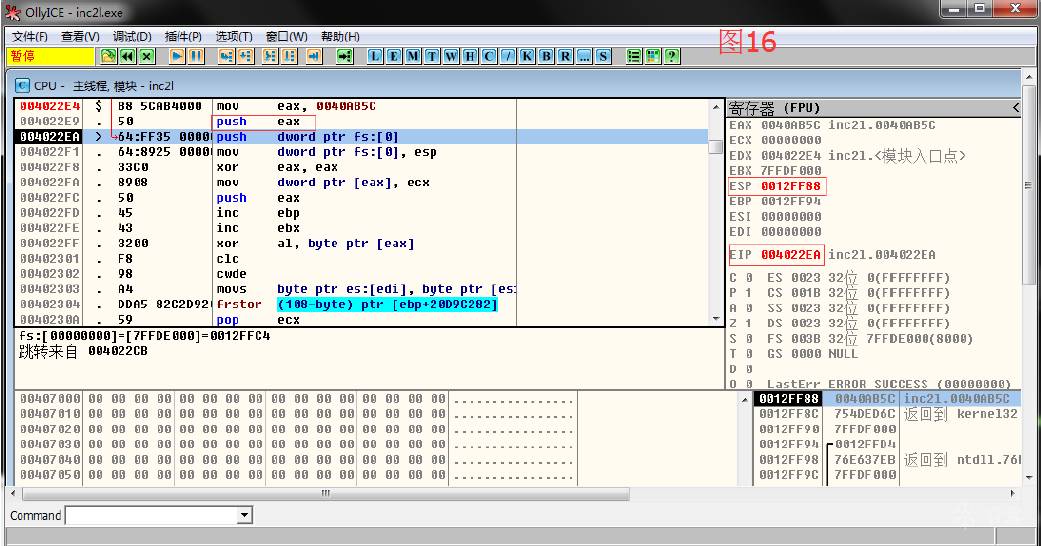Click the EIP register value 004022EA
This screenshot has height=546, width=1041.
click(x=790, y=254)
